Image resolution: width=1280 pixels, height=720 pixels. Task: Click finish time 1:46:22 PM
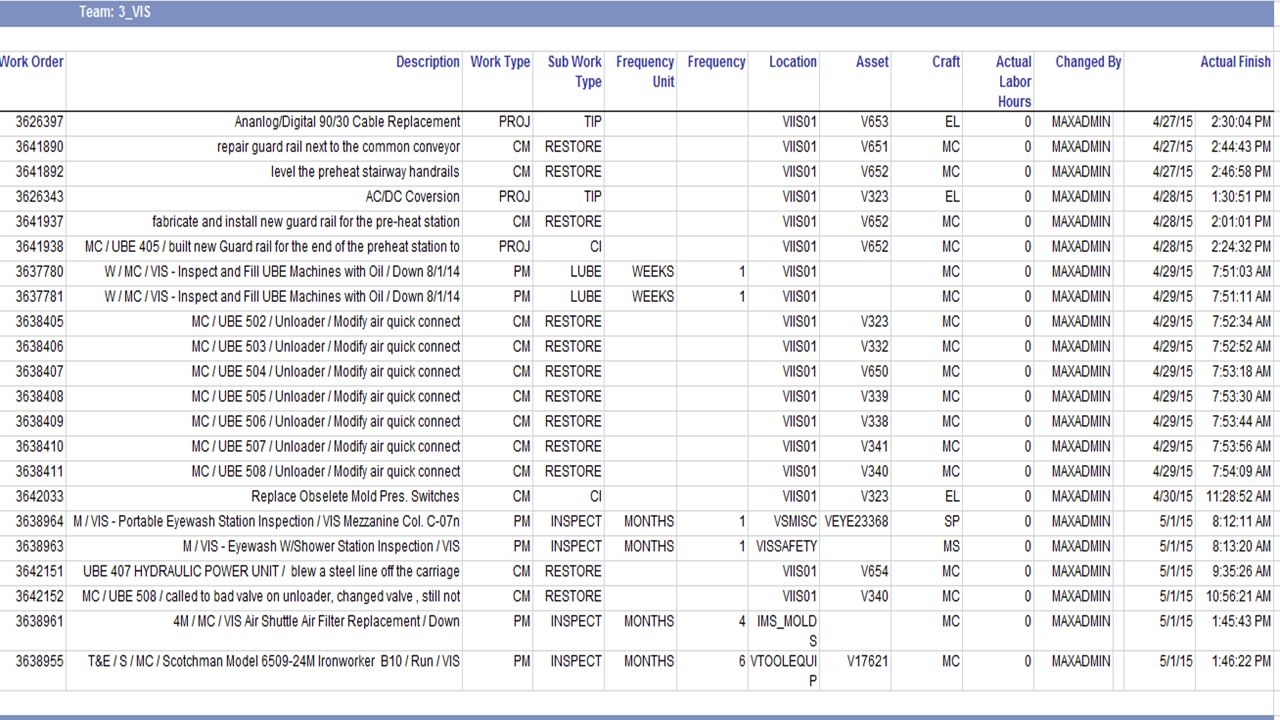tap(1241, 662)
